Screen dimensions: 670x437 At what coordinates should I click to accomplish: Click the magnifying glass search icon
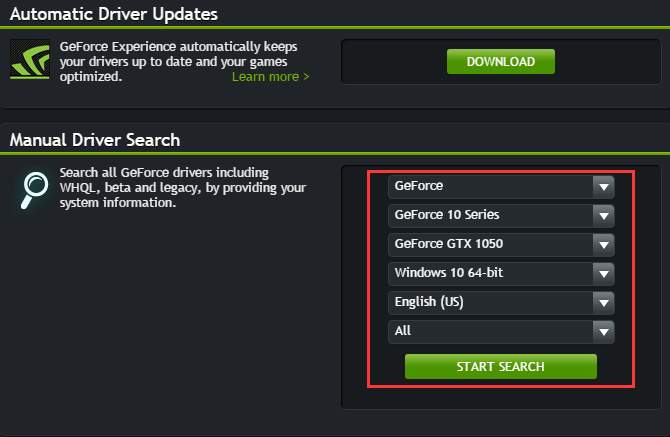click(34, 190)
